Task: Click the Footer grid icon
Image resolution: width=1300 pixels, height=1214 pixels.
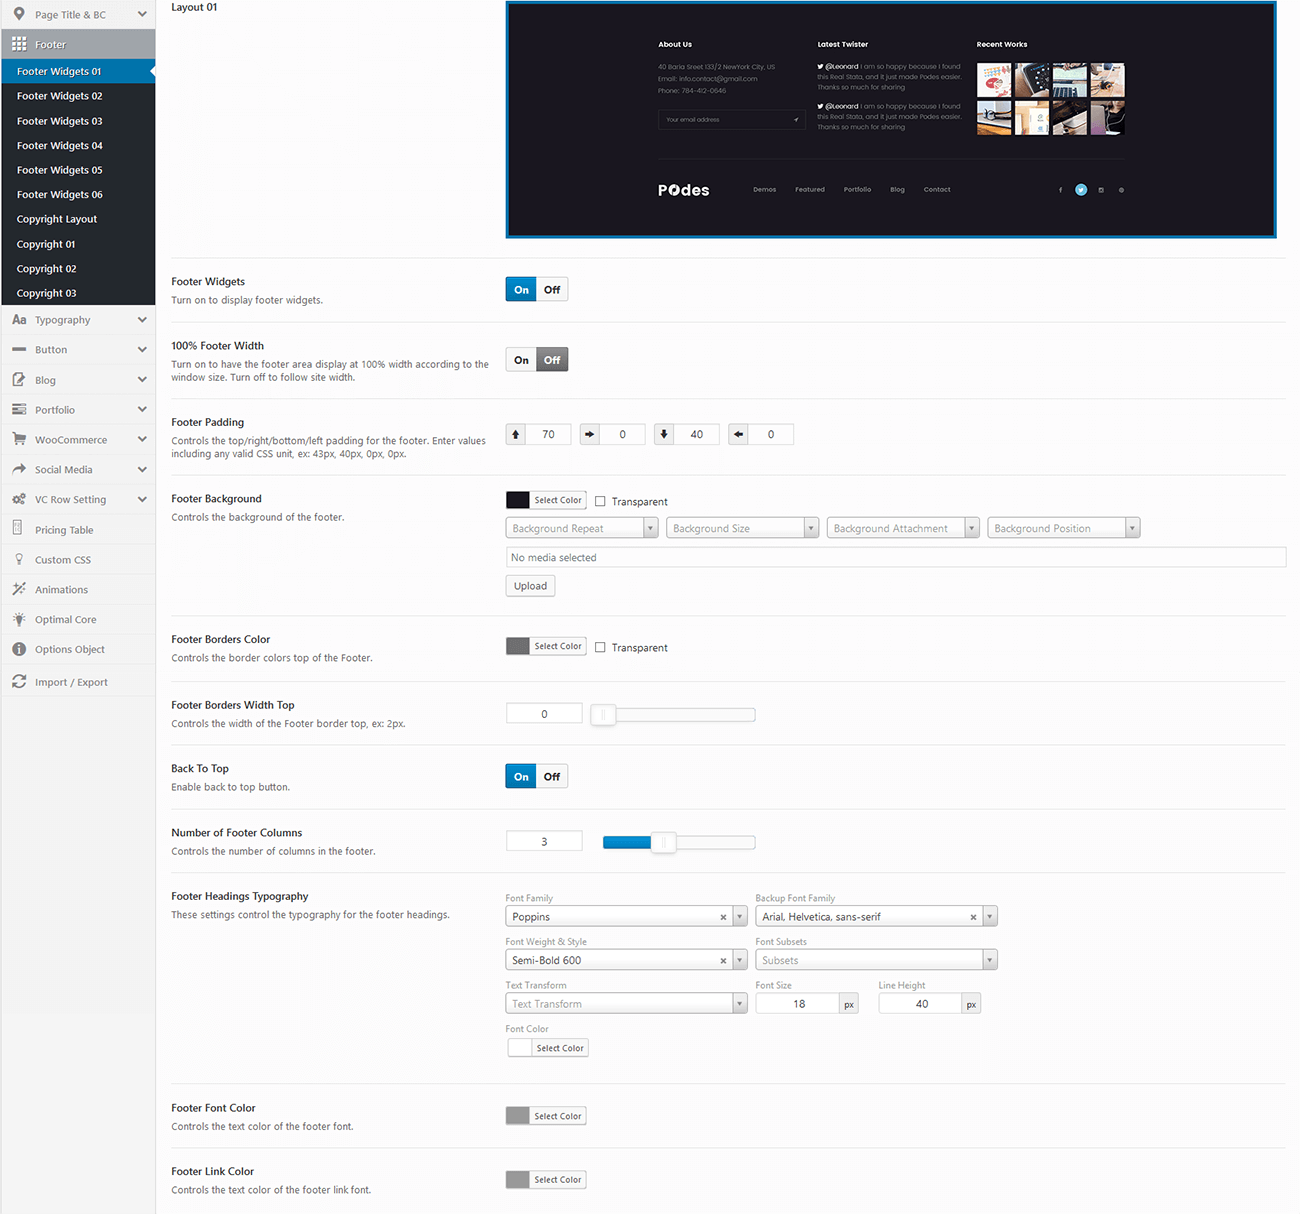Action: pos(19,44)
